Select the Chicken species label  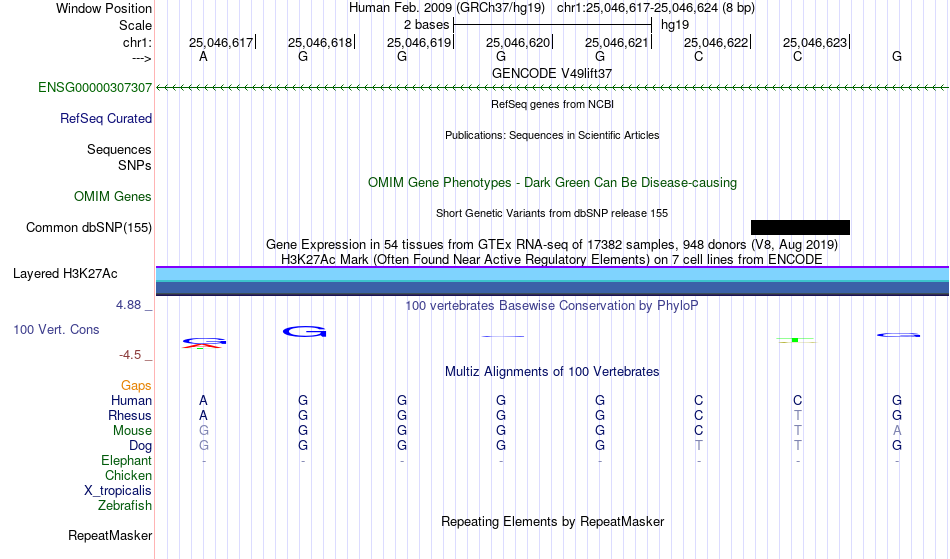click(128, 476)
